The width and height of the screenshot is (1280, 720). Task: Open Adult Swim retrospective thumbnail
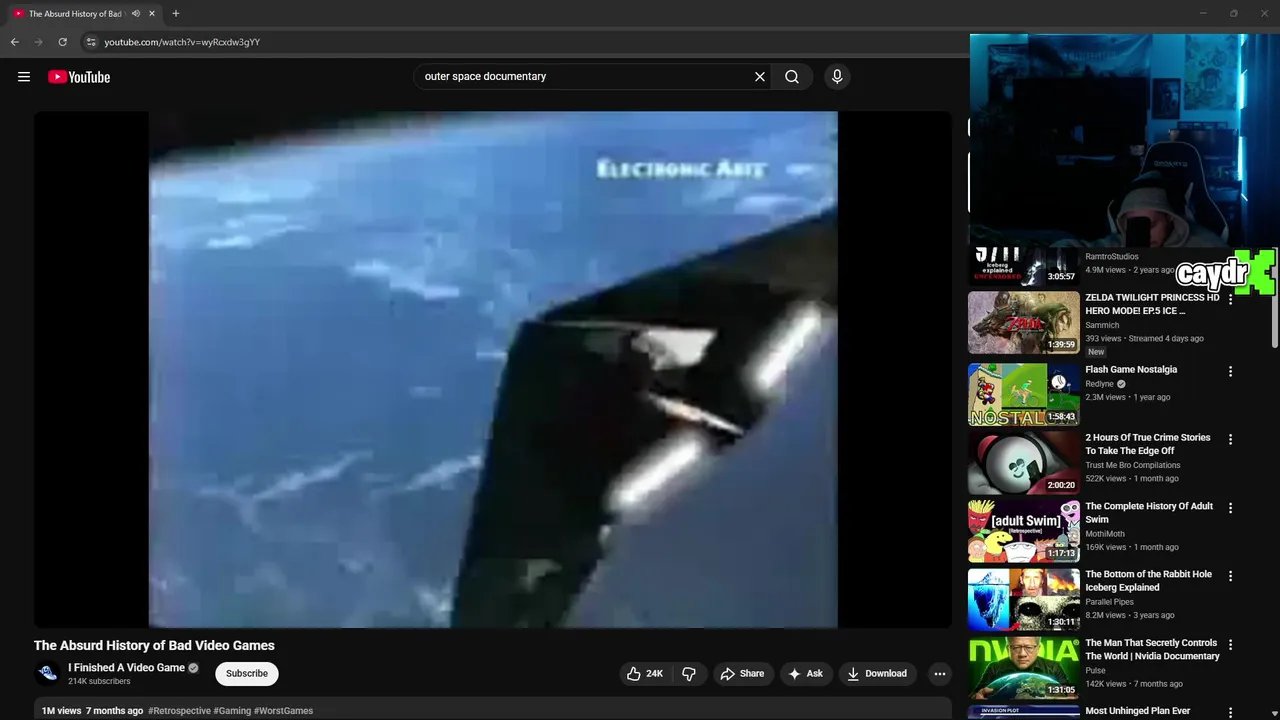[1024, 531]
